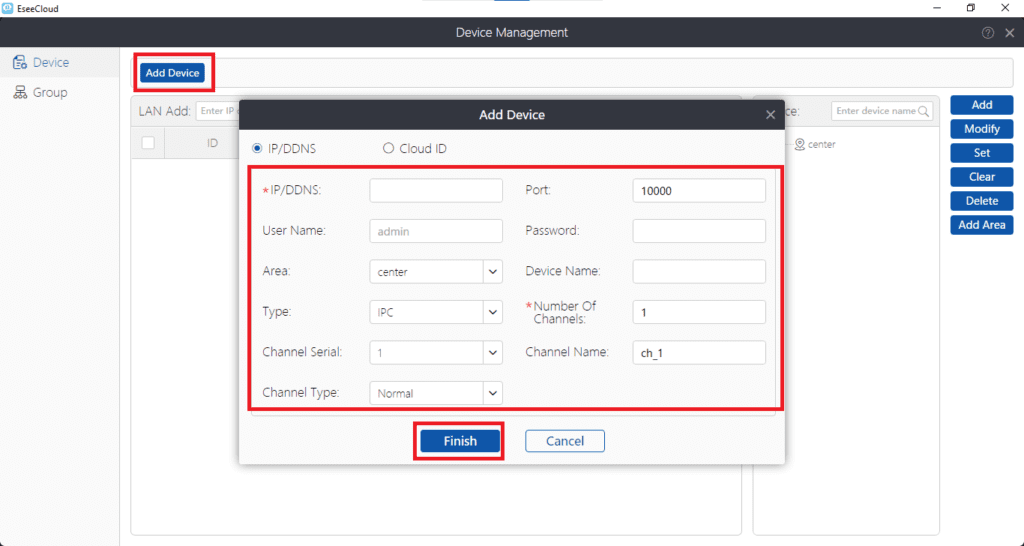Choose the Cloud ID radio option

tap(389, 148)
